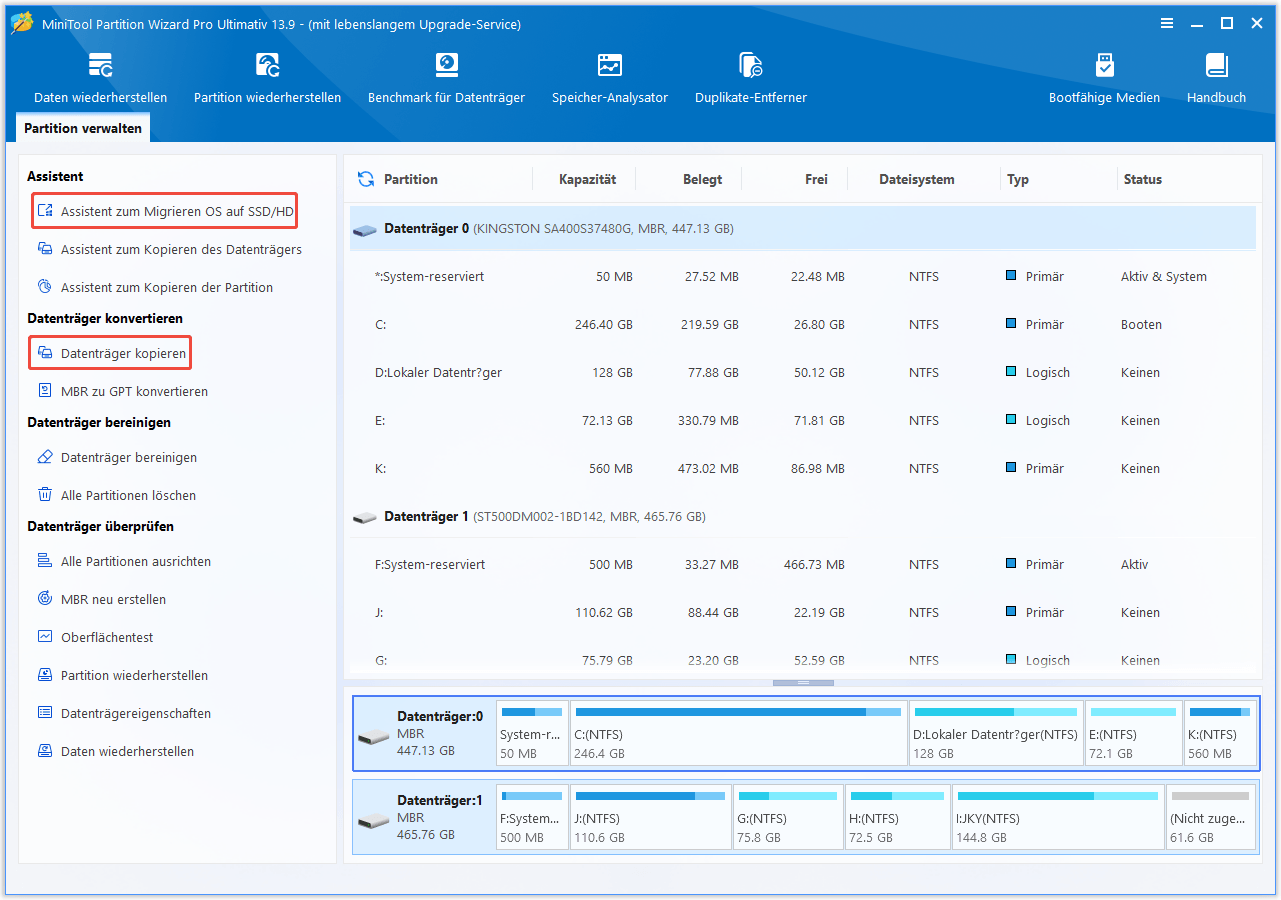Select the H:(NTFS) 72.5 GB block
1281x900 pixels.
pos(897,817)
